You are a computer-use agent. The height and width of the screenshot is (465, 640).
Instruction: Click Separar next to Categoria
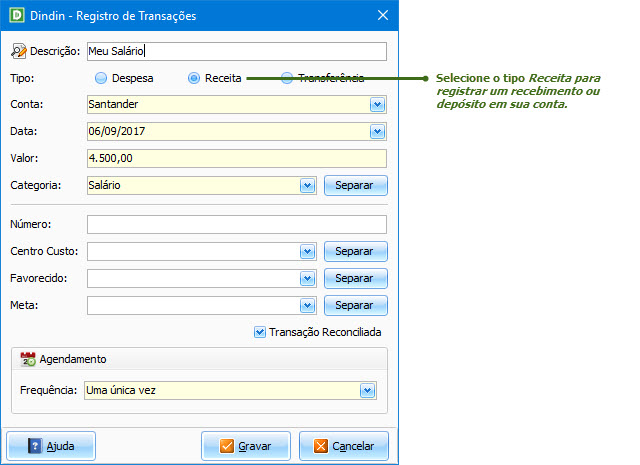click(356, 185)
